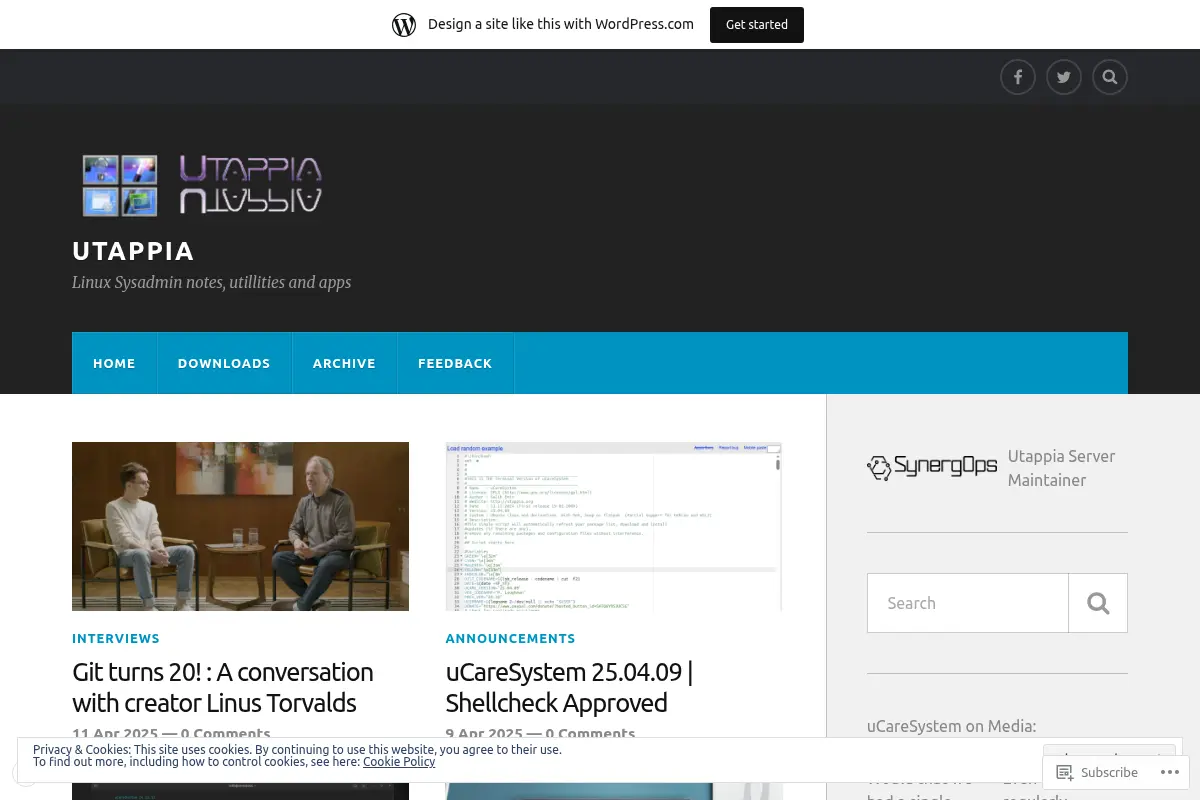Screen dimensions: 1200x800
Task: Open the Linus Torvalds interview thumbnail
Action: 240,526
